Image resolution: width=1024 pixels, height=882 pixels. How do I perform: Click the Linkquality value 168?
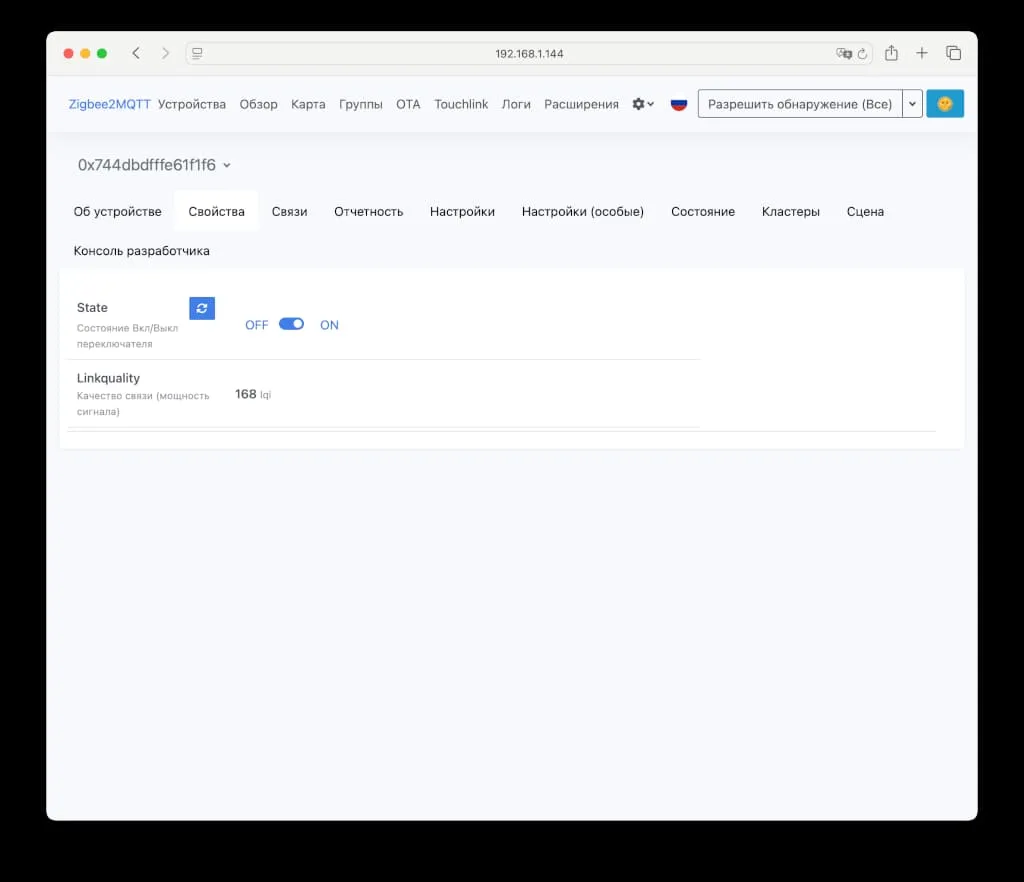(246, 394)
